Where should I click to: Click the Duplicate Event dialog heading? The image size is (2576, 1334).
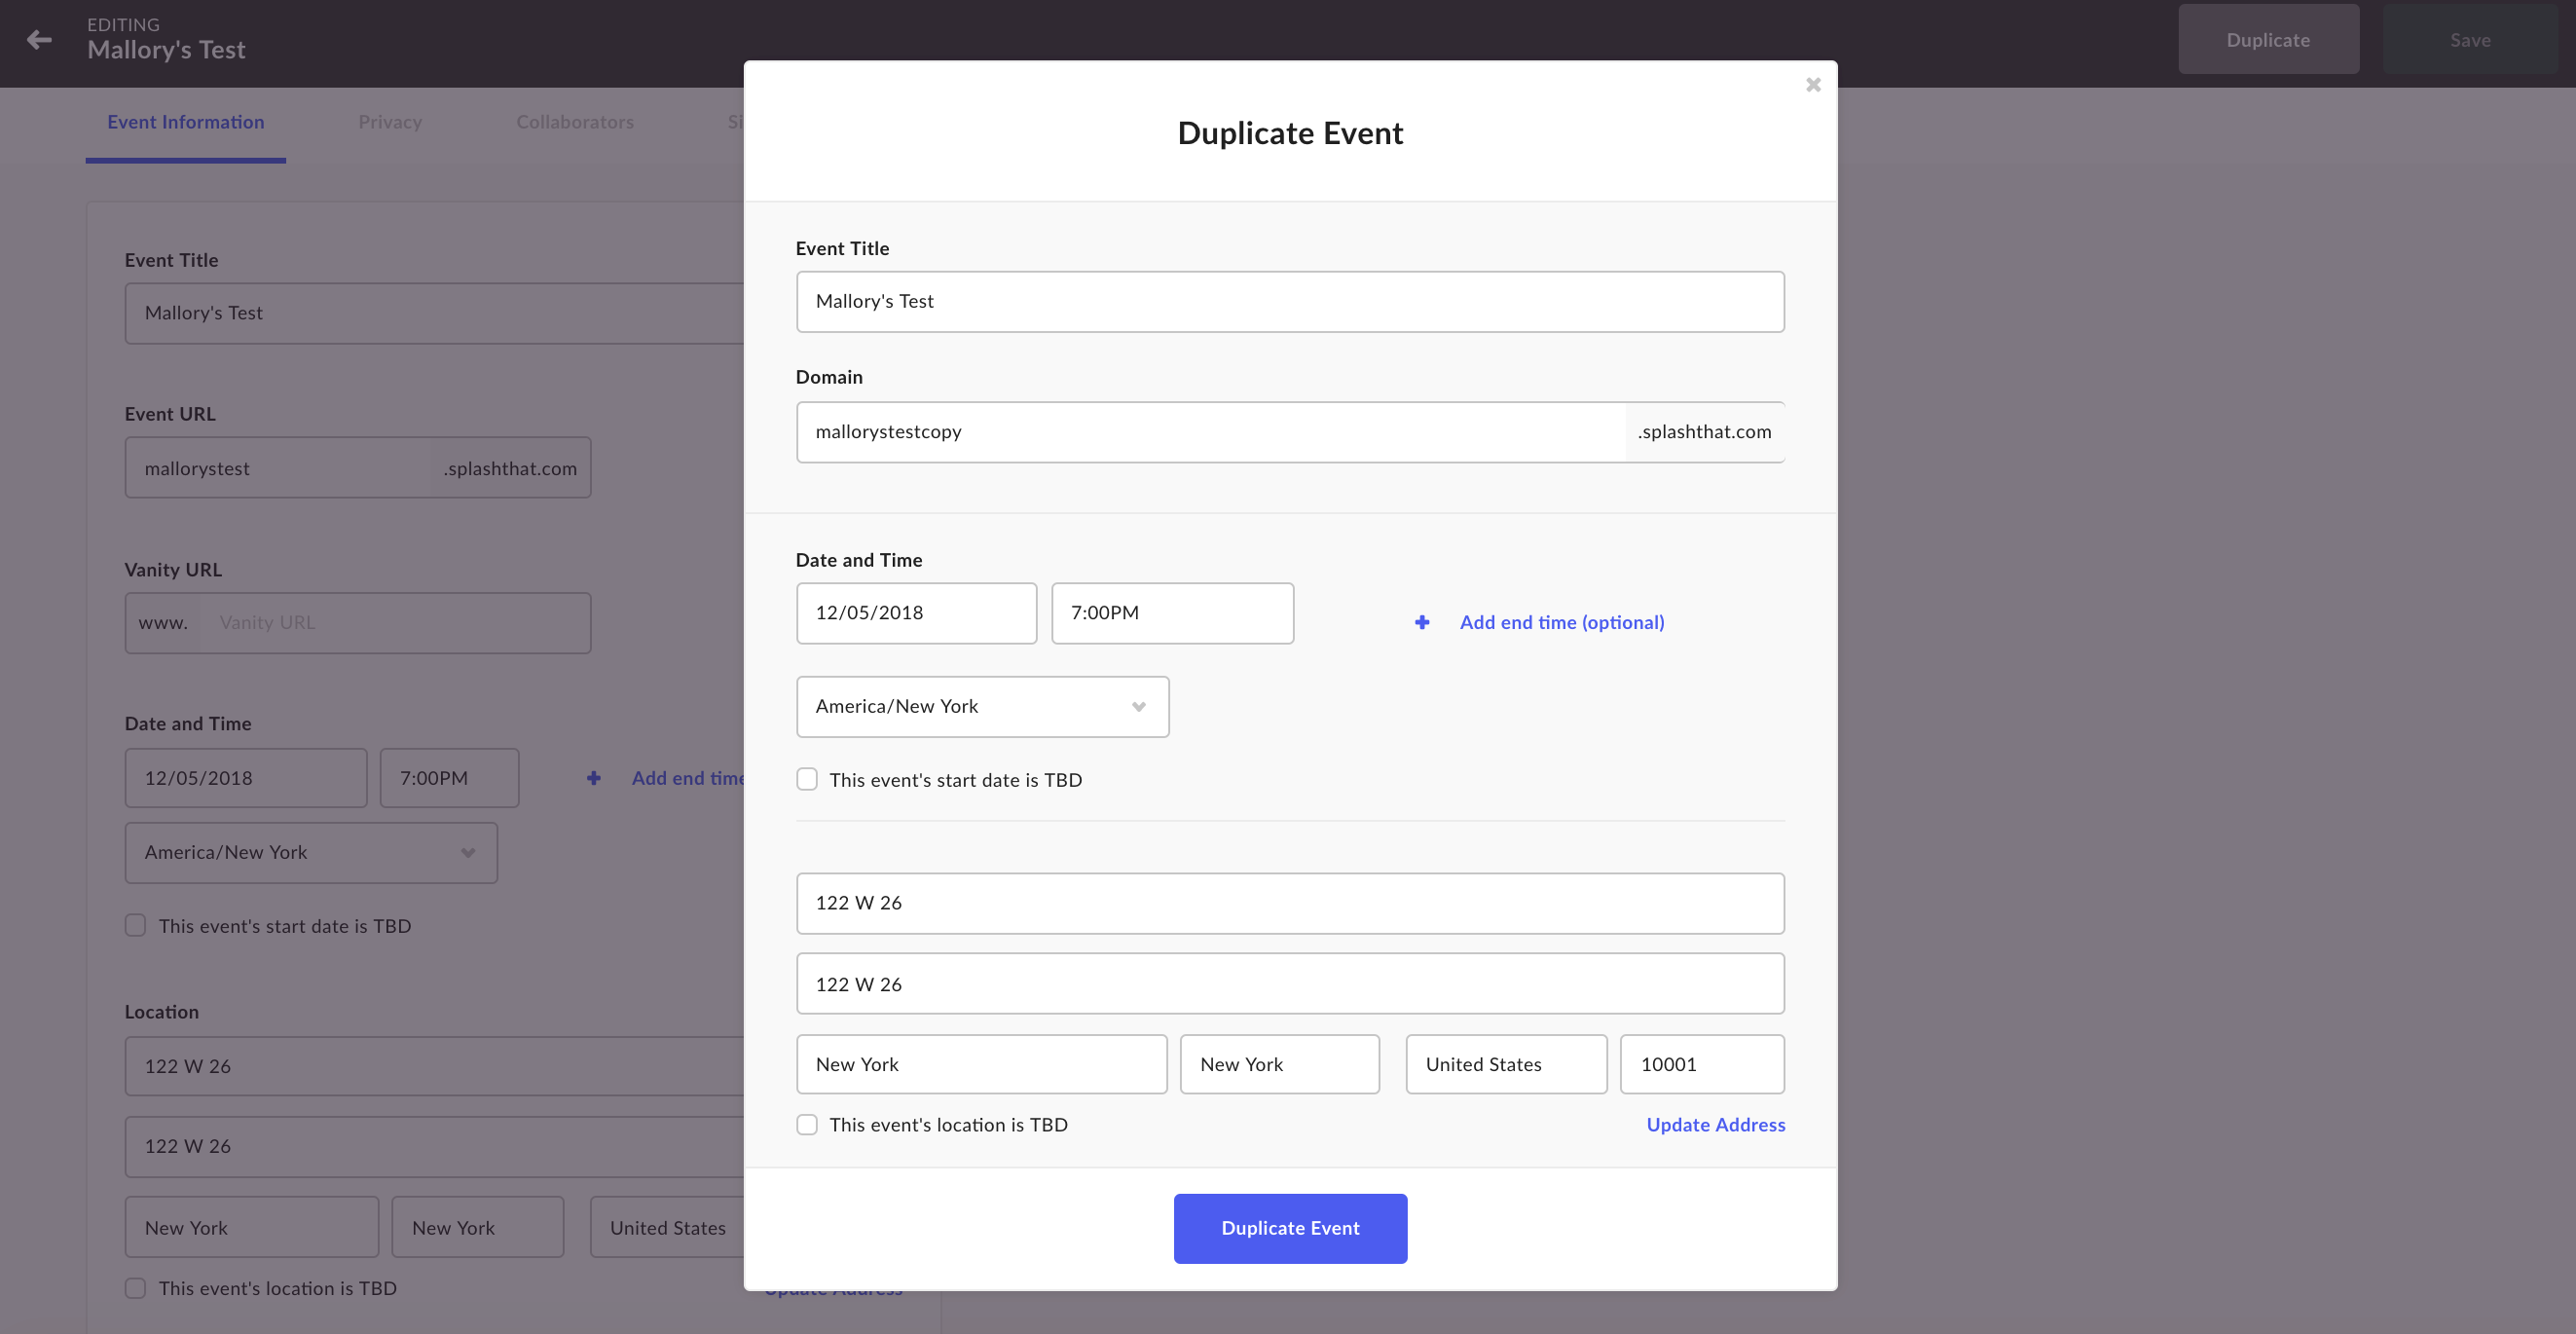(x=1290, y=133)
